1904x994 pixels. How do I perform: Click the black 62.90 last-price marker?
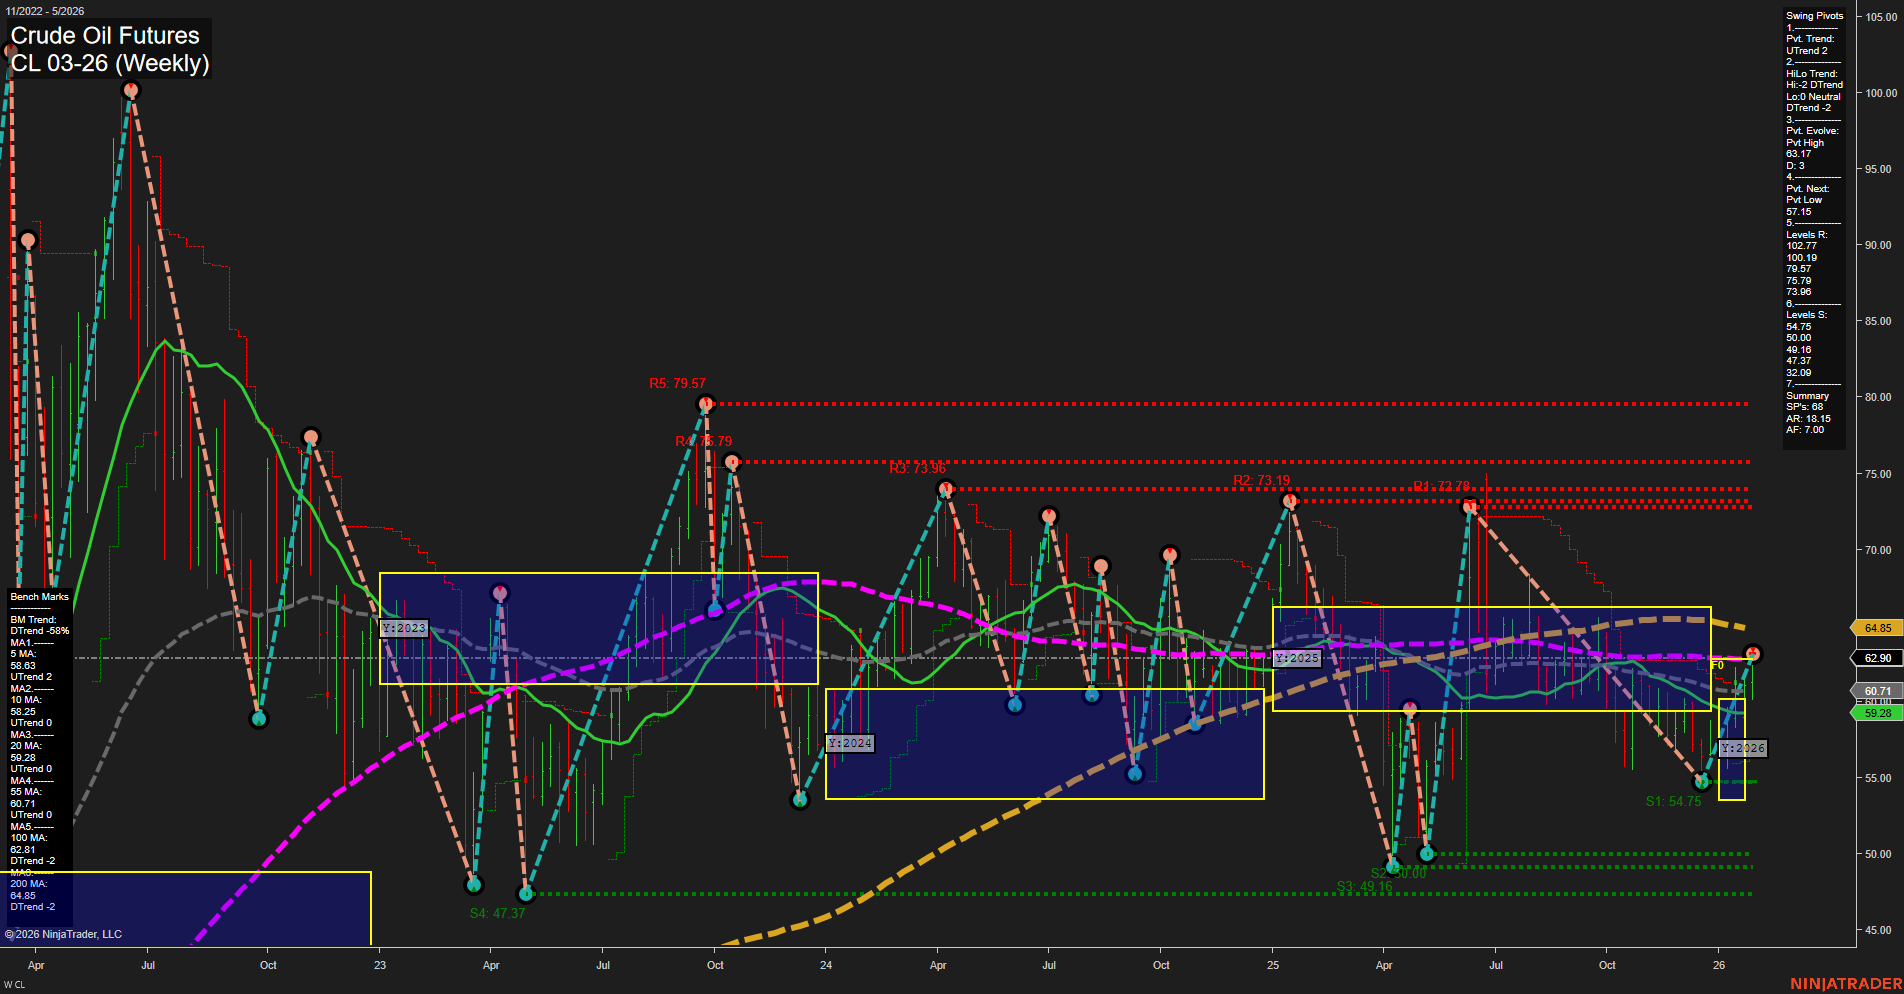tap(1877, 658)
